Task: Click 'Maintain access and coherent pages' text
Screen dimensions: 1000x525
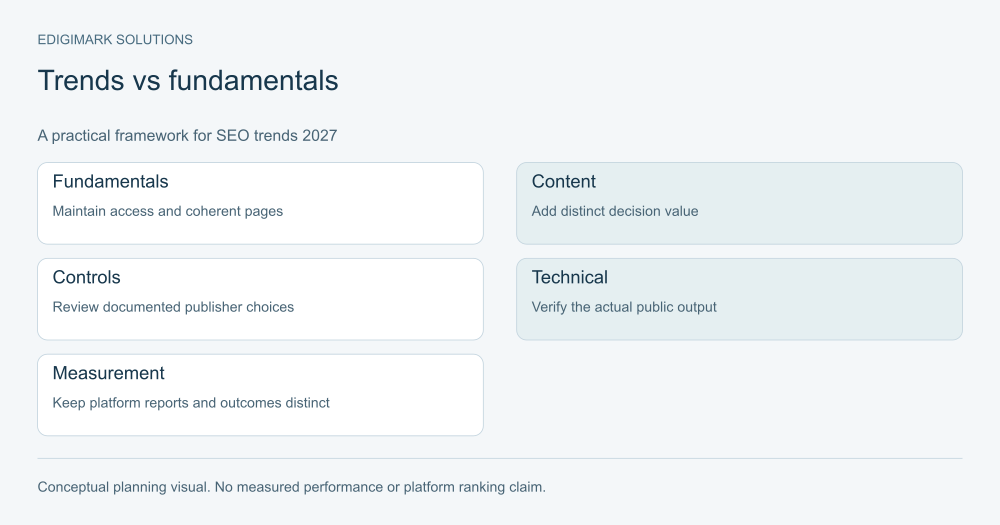Action: click(168, 211)
